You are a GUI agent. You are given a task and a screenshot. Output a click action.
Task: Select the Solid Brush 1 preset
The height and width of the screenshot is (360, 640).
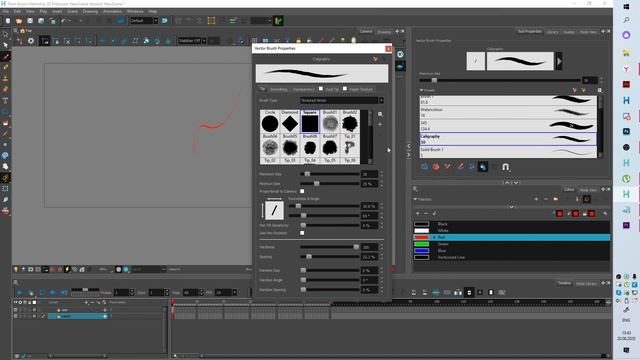tap(508, 152)
